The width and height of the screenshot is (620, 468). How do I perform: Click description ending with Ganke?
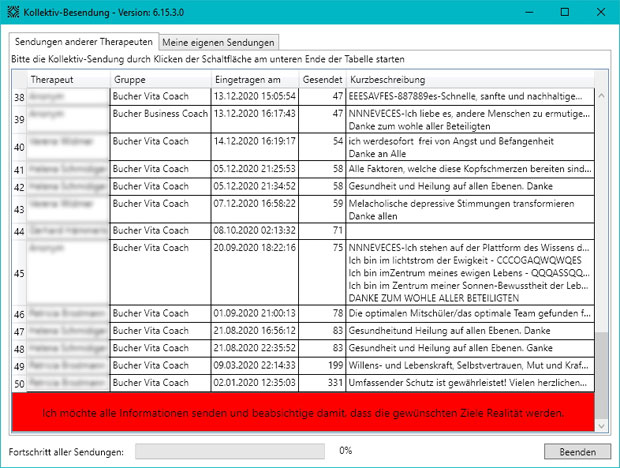pyautogui.click(x=470, y=348)
